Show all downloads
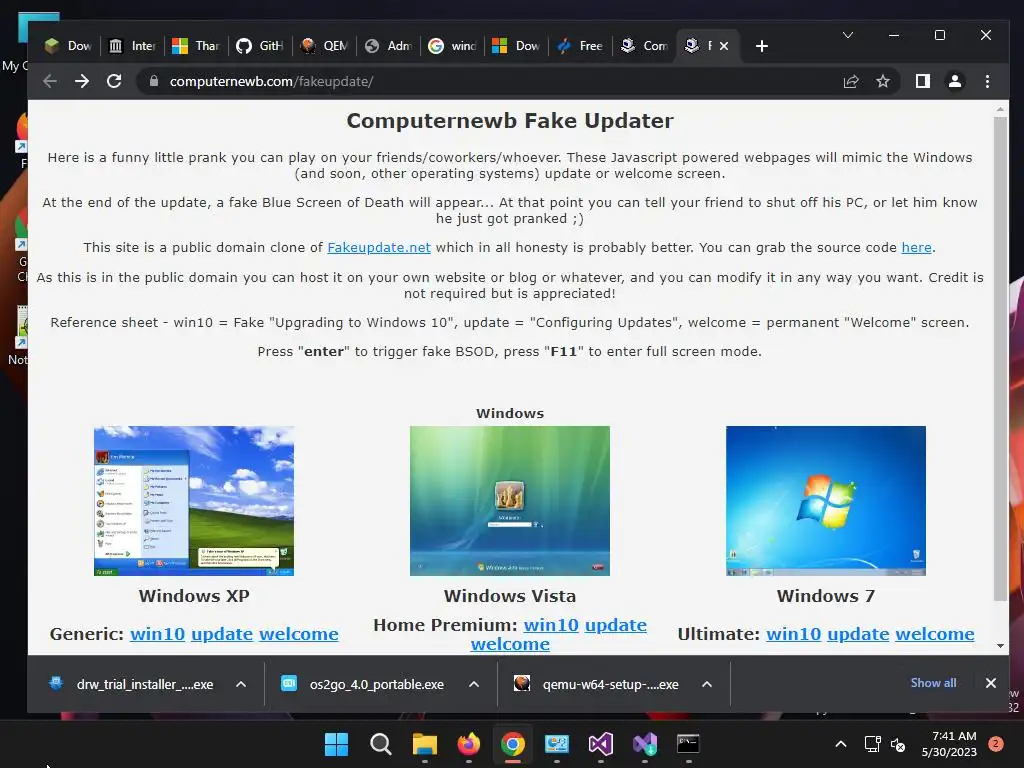1024x768 pixels. (x=933, y=682)
